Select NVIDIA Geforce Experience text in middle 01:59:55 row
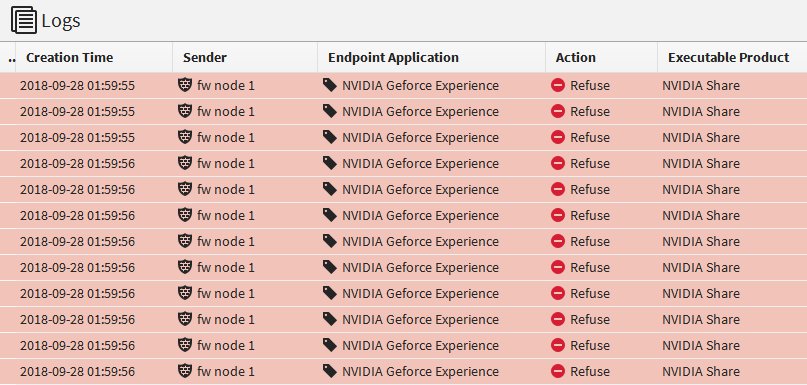 (x=420, y=112)
